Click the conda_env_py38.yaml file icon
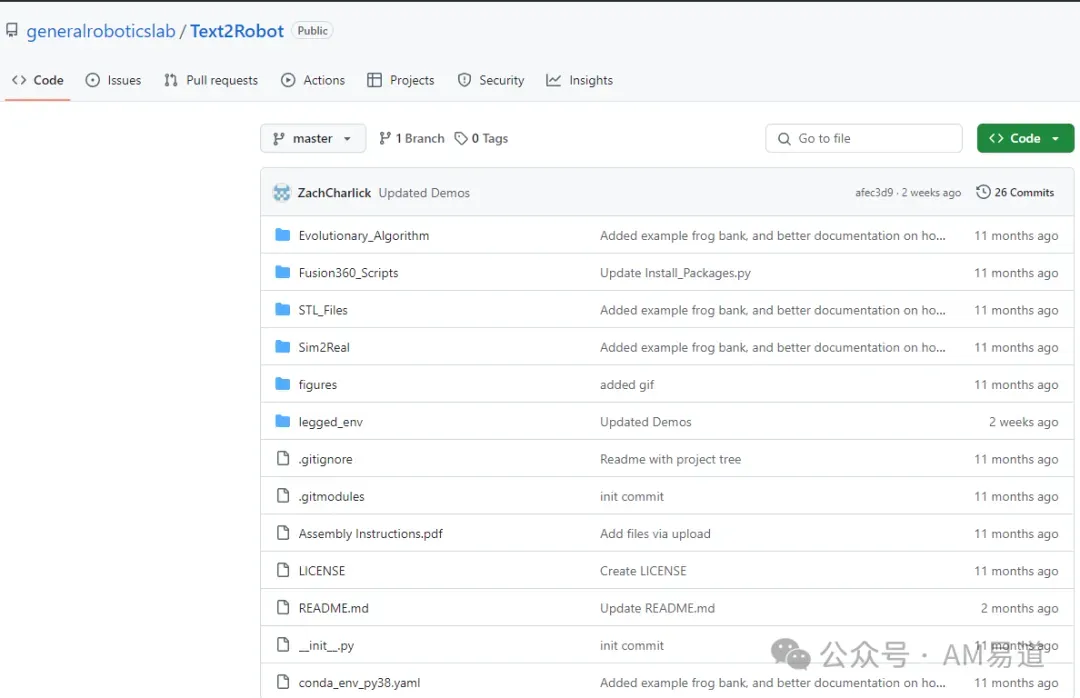The height and width of the screenshot is (698, 1080). 282,681
